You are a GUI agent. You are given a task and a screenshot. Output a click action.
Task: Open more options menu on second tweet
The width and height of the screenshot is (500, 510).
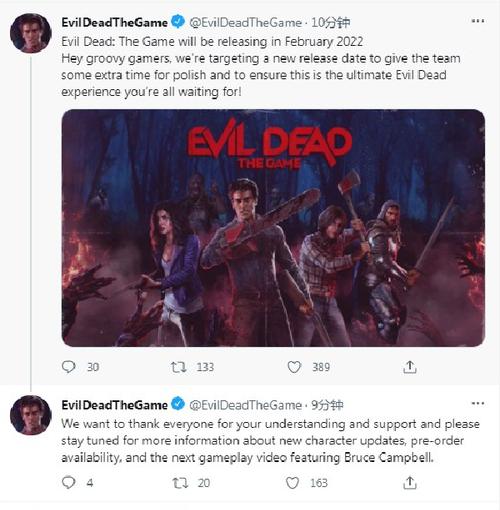(x=478, y=403)
